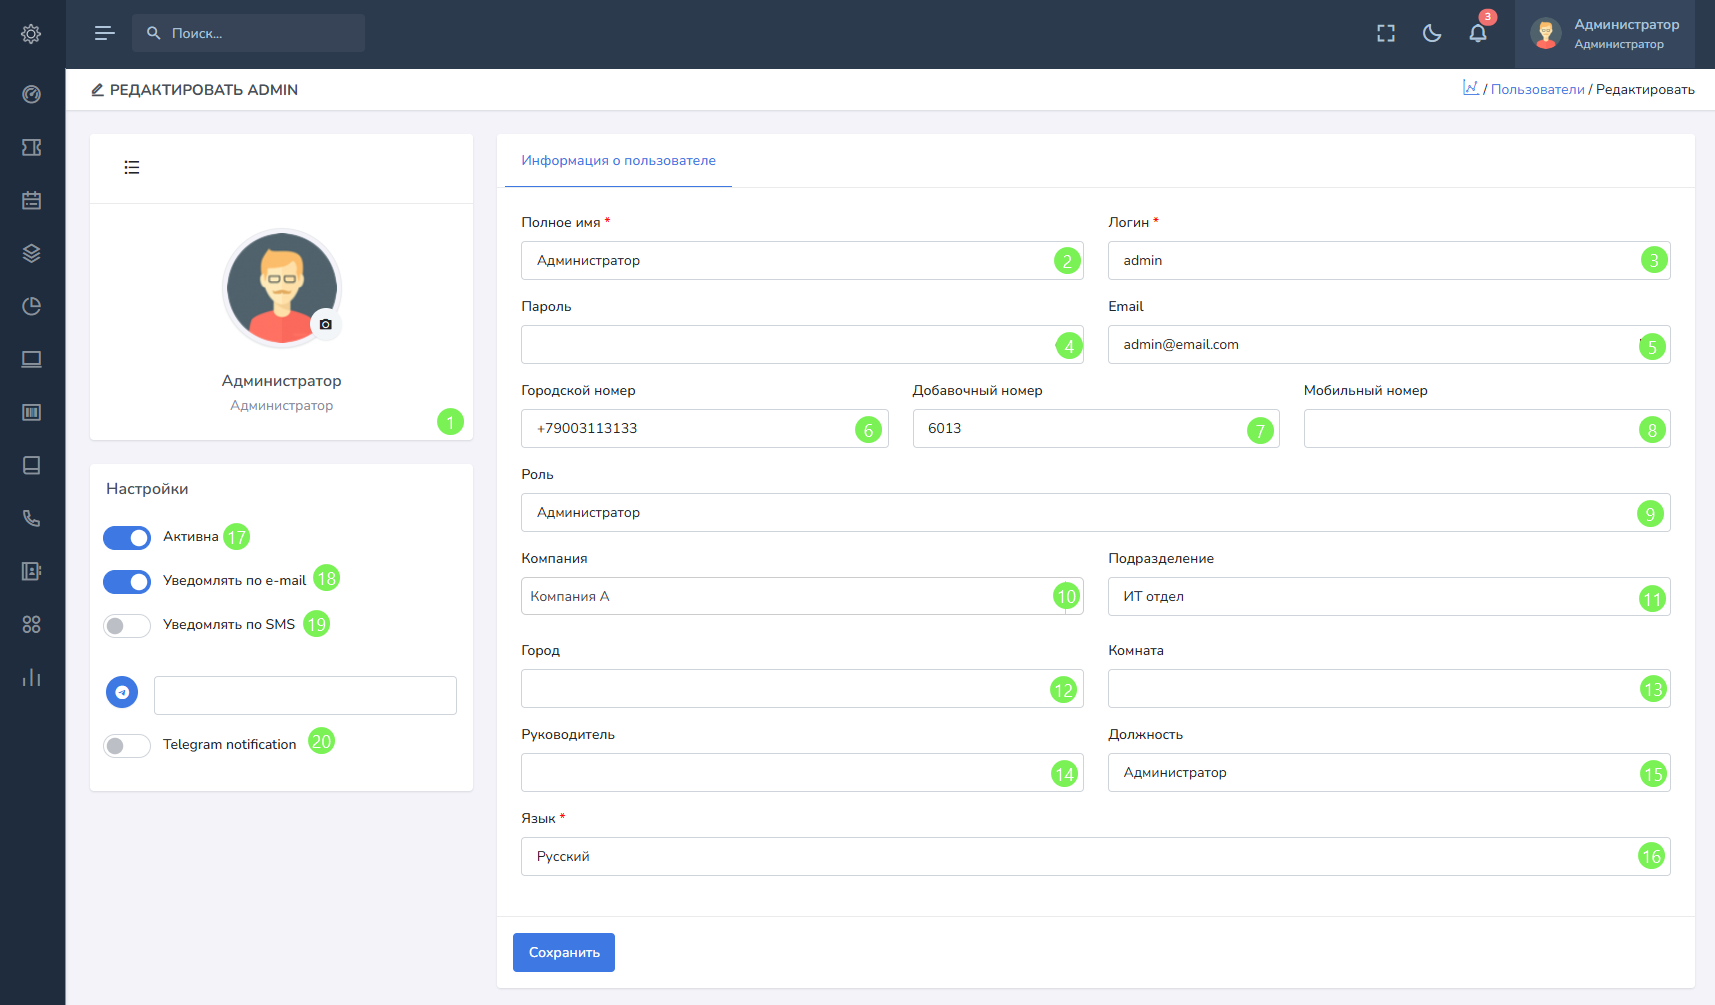Disable the Активна toggle
This screenshot has height=1005, width=1715.
pyautogui.click(x=127, y=538)
